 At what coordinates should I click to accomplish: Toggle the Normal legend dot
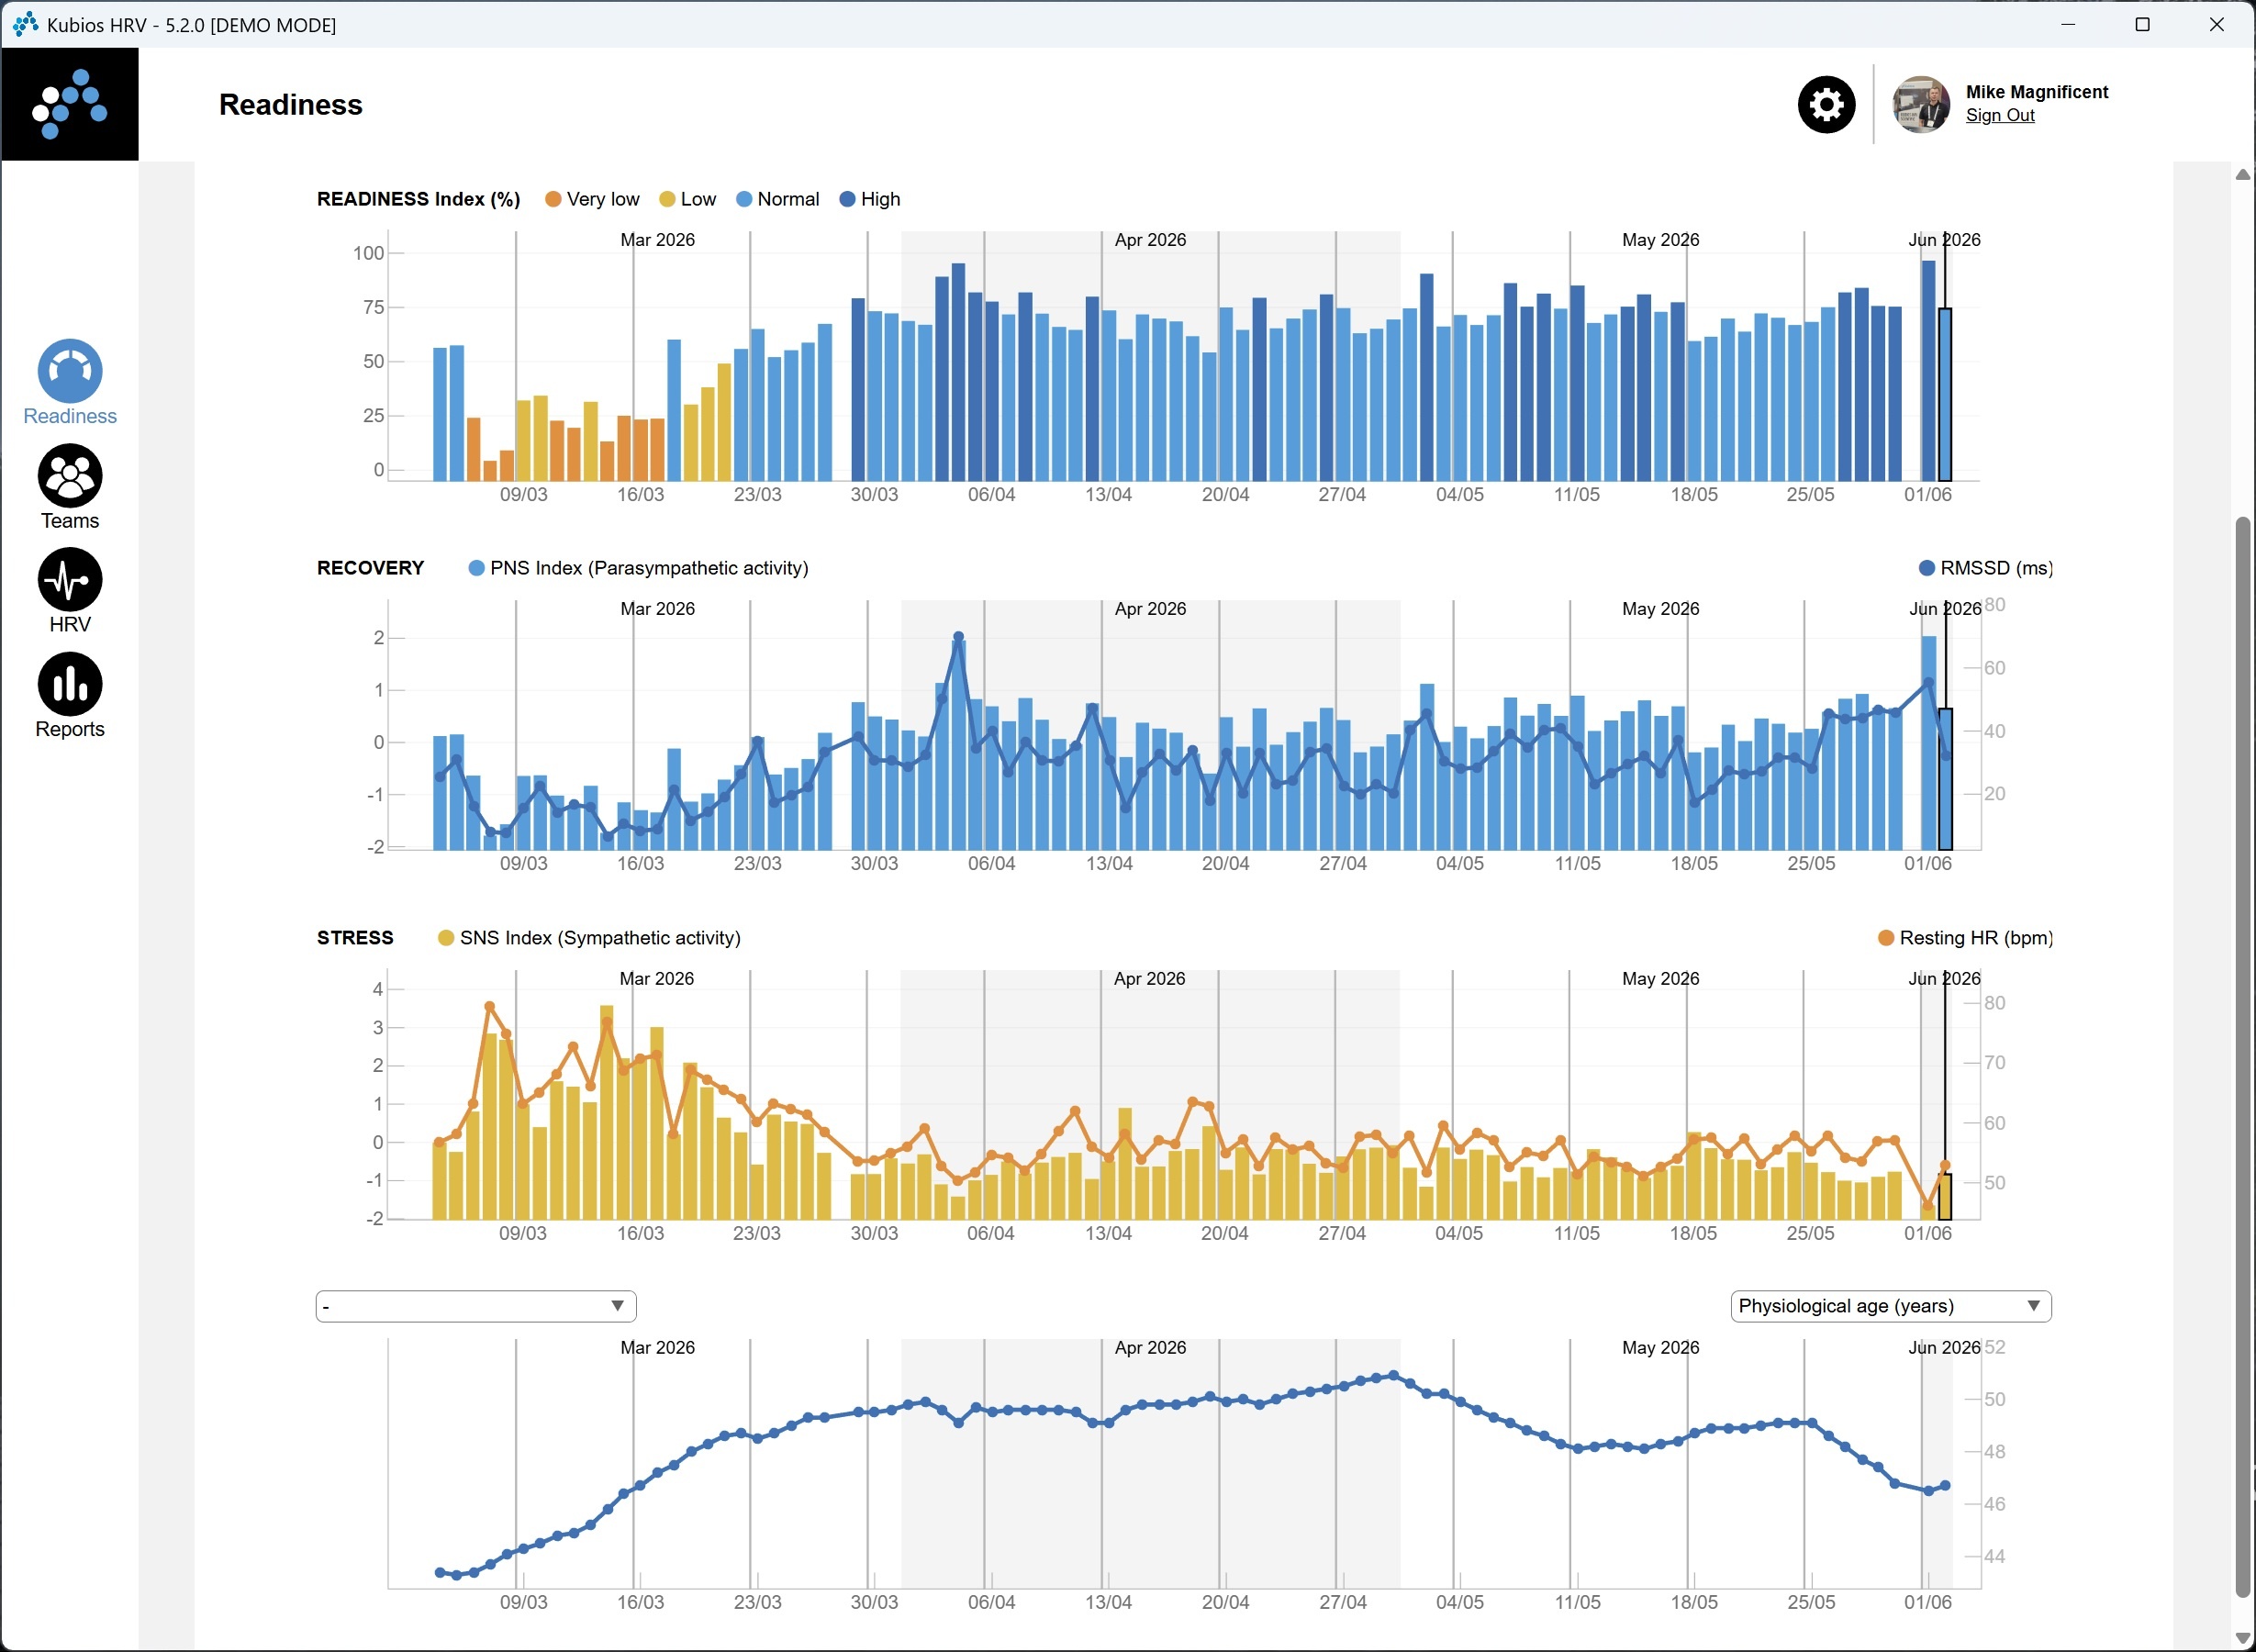(744, 200)
